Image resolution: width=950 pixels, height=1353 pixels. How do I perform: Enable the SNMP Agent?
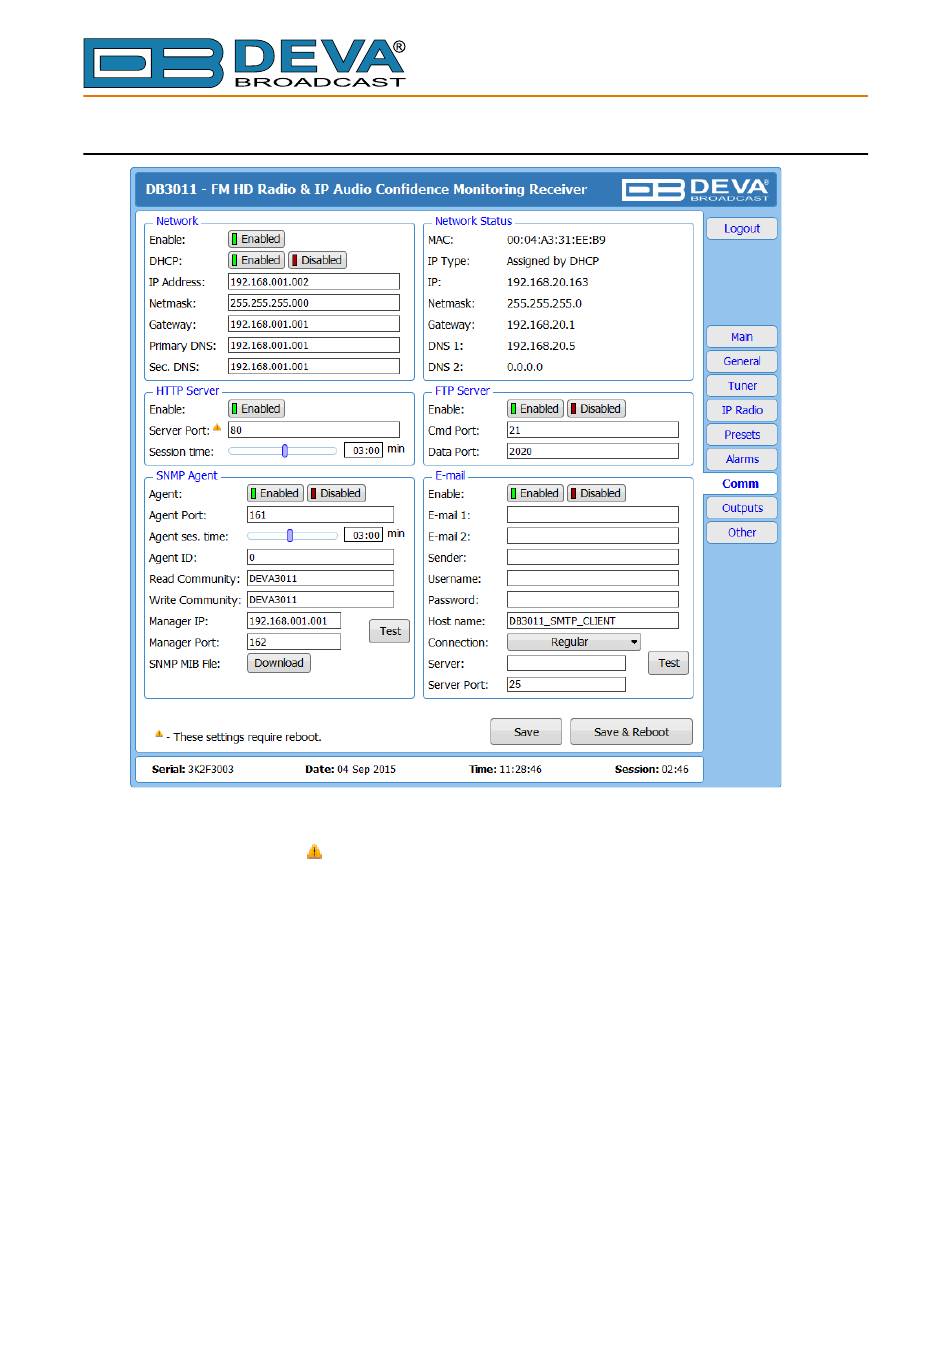[275, 493]
